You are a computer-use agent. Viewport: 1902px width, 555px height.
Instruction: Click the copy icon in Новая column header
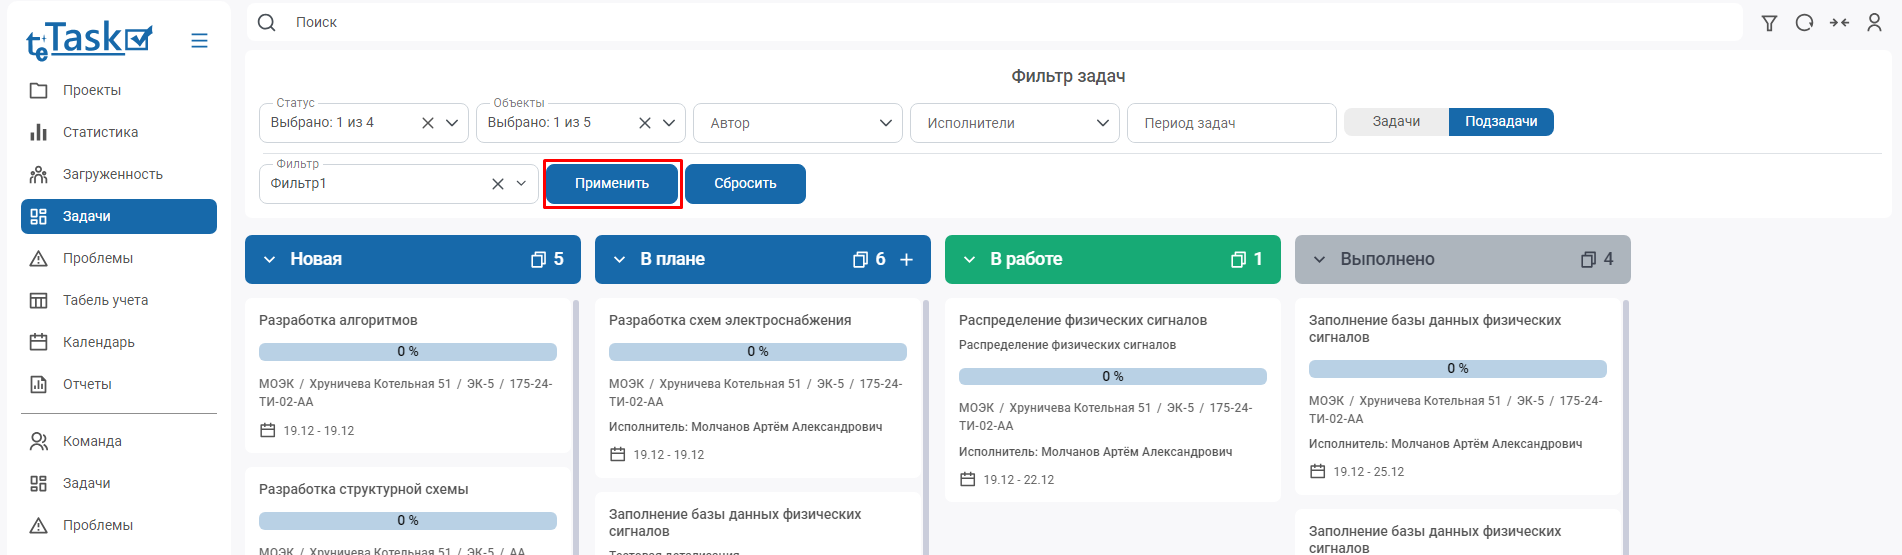[538, 260]
